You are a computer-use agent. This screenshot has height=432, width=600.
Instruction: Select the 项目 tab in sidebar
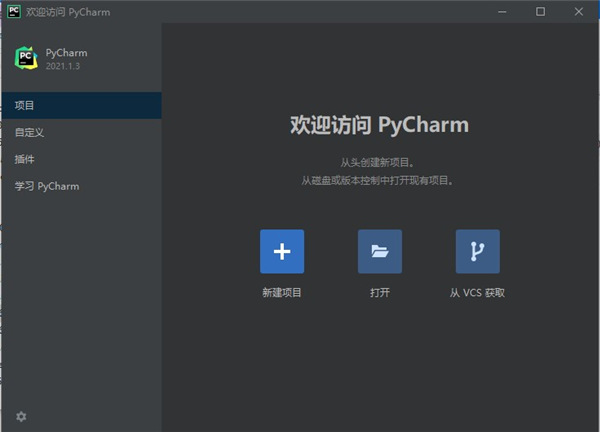point(82,105)
